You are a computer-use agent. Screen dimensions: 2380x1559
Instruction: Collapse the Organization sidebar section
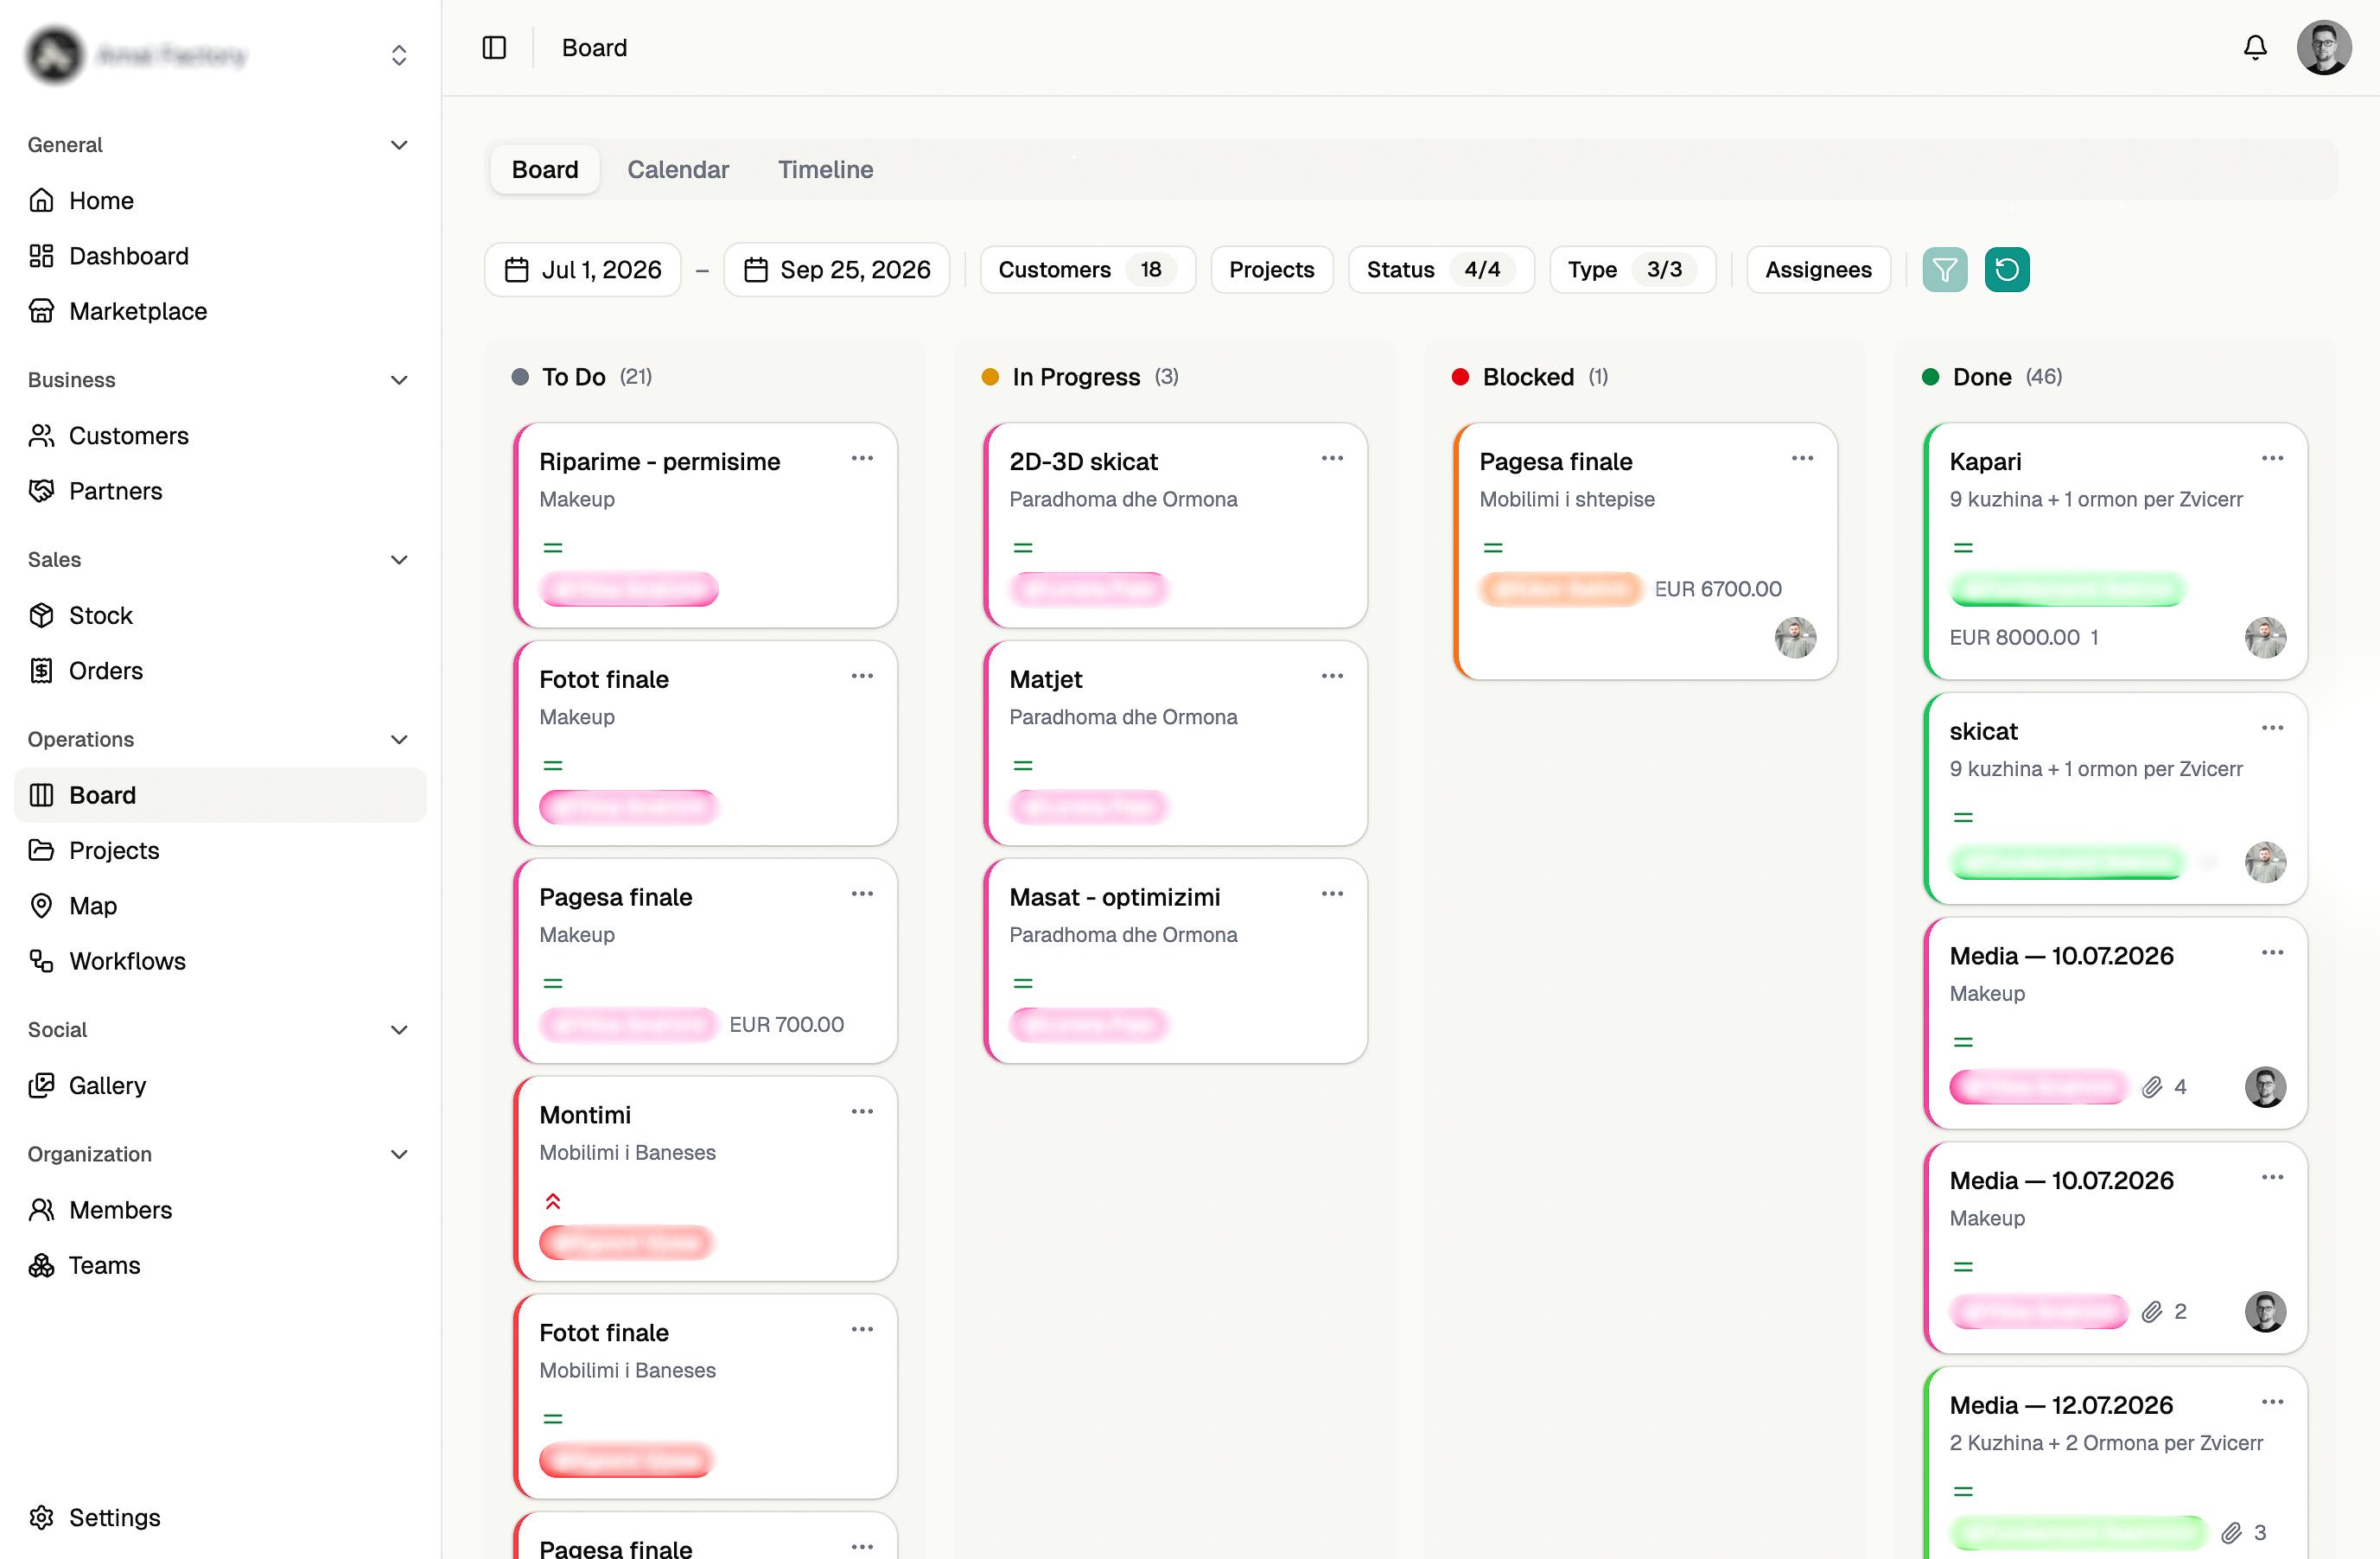point(399,1154)
